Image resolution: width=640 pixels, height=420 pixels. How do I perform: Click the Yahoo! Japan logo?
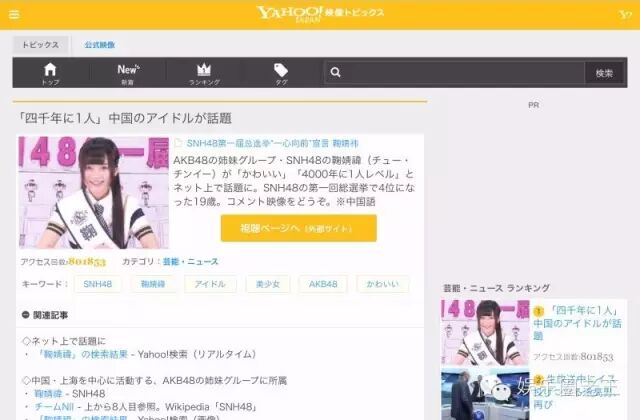tap(320, 13)
